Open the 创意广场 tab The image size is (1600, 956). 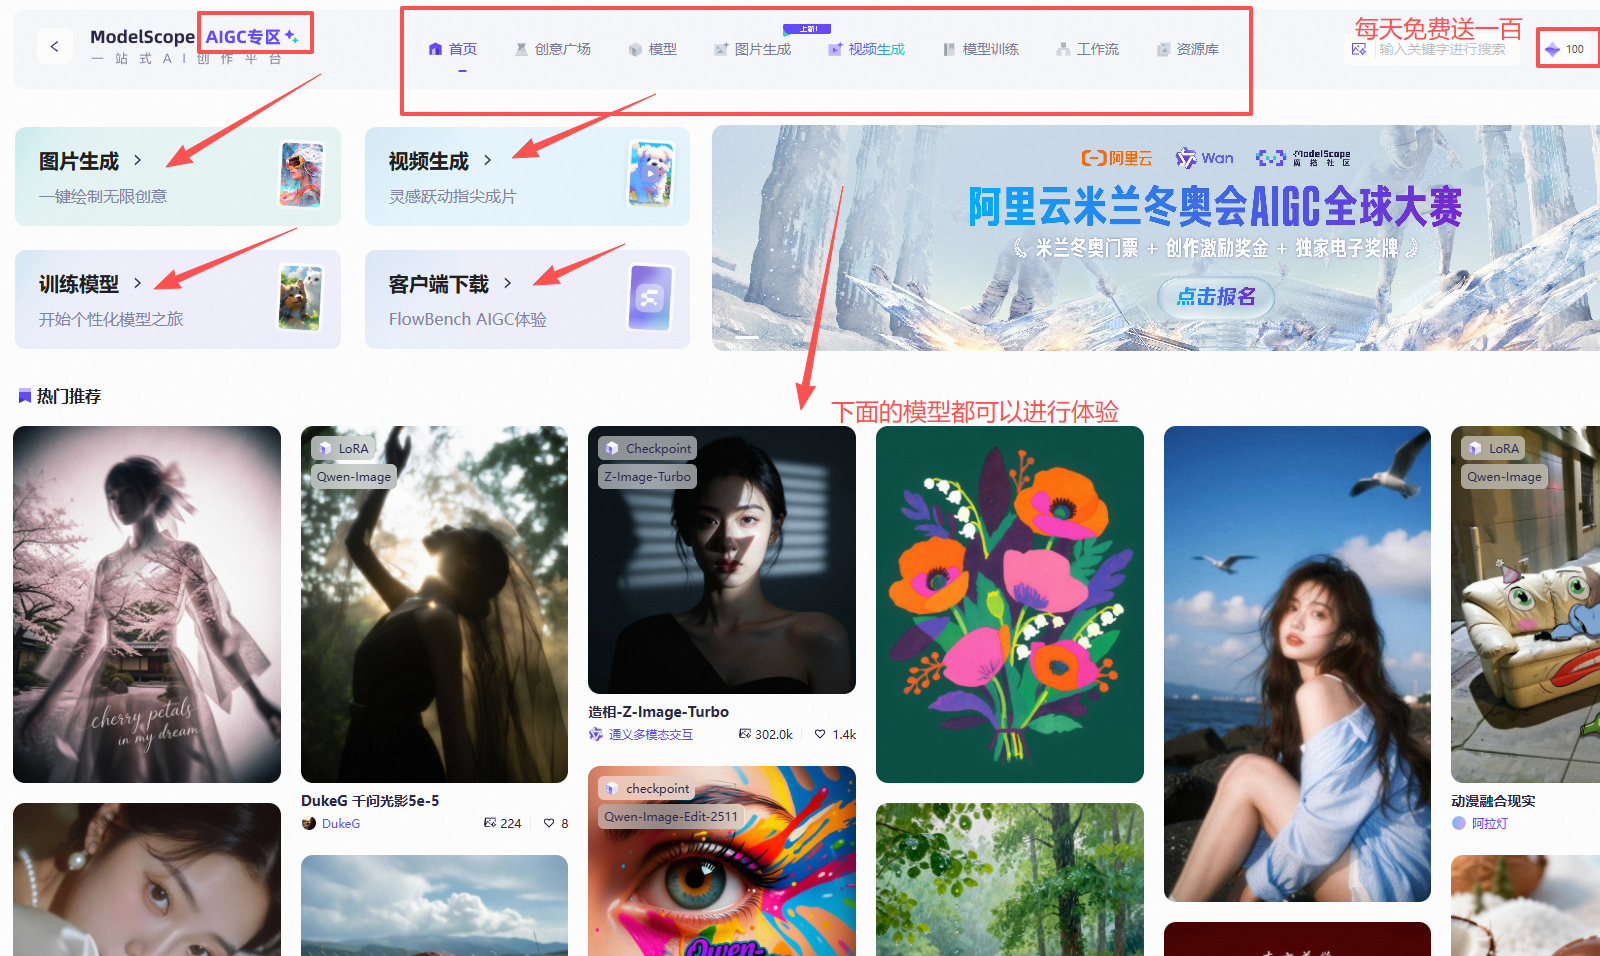click(x=553, y=49)
